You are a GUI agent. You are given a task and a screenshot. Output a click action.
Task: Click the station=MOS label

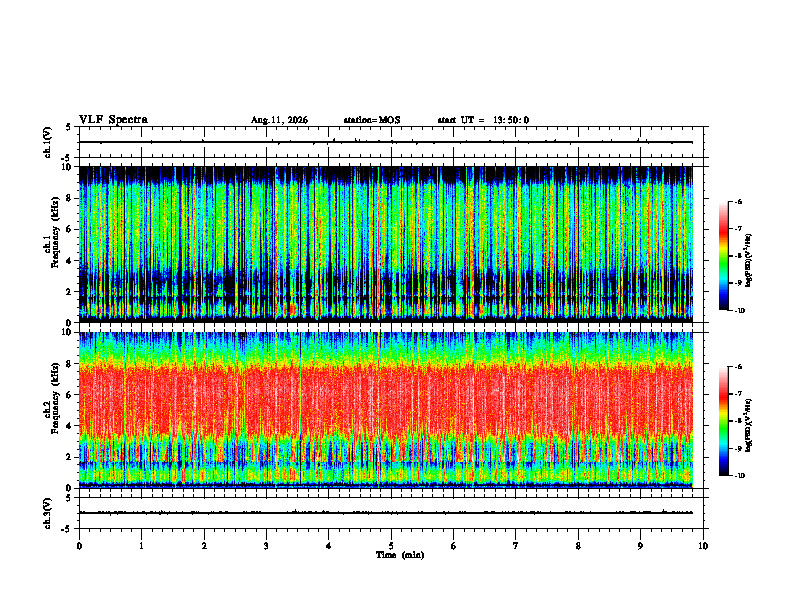click(x=372, y=120)
